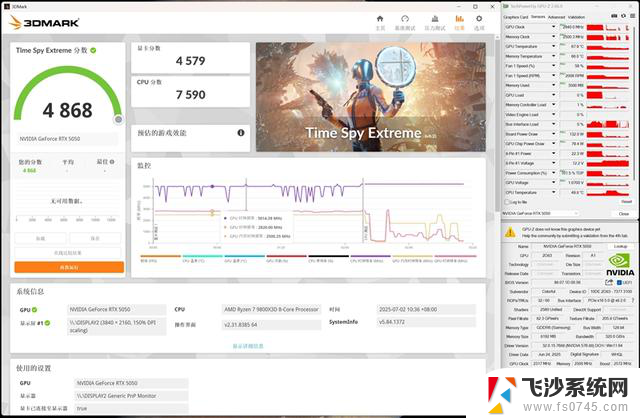Click the 3DMark logo in the header
The image size is (640, 418).
pos(44,22)
